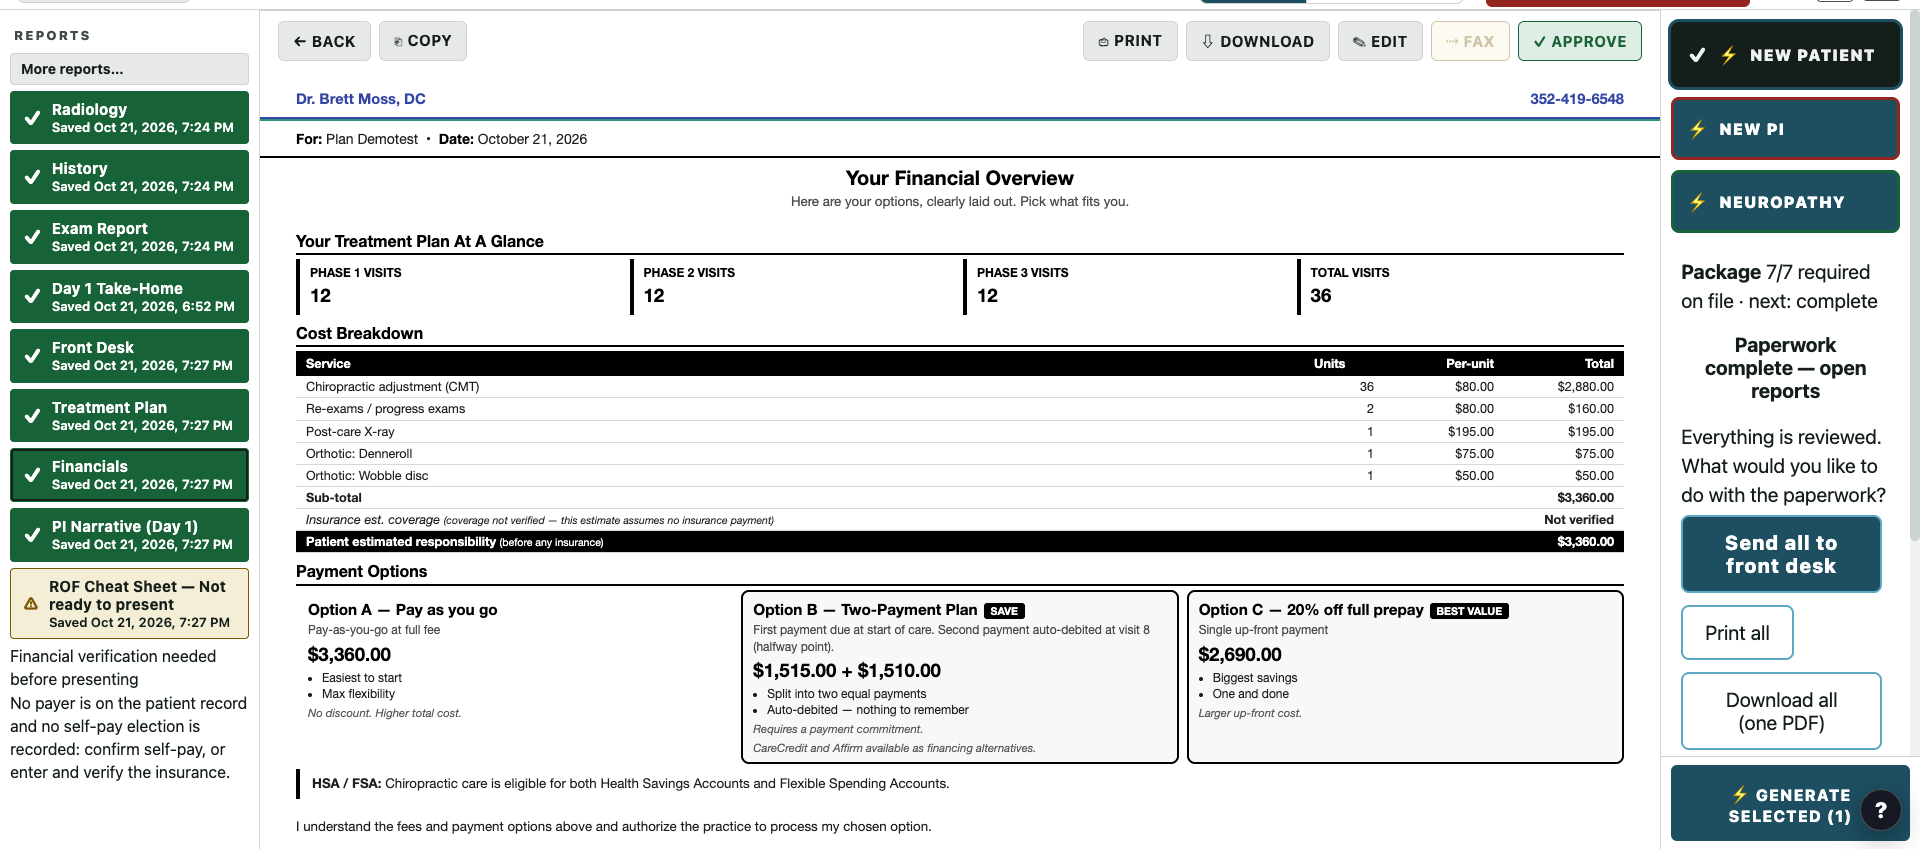Screen dimensions: 1920x849
Task: Open the help question mark button
Action: 1881,811
